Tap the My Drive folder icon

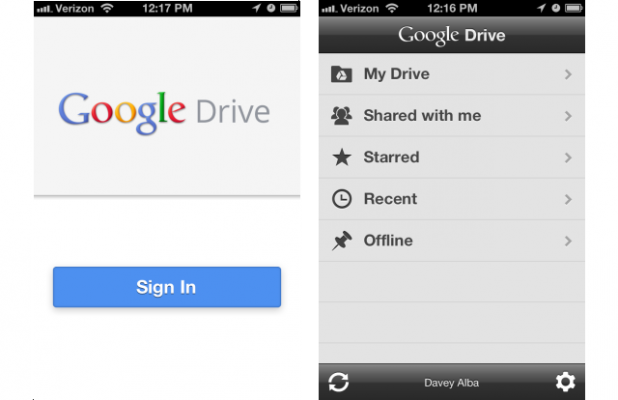(x=341, y=74)
